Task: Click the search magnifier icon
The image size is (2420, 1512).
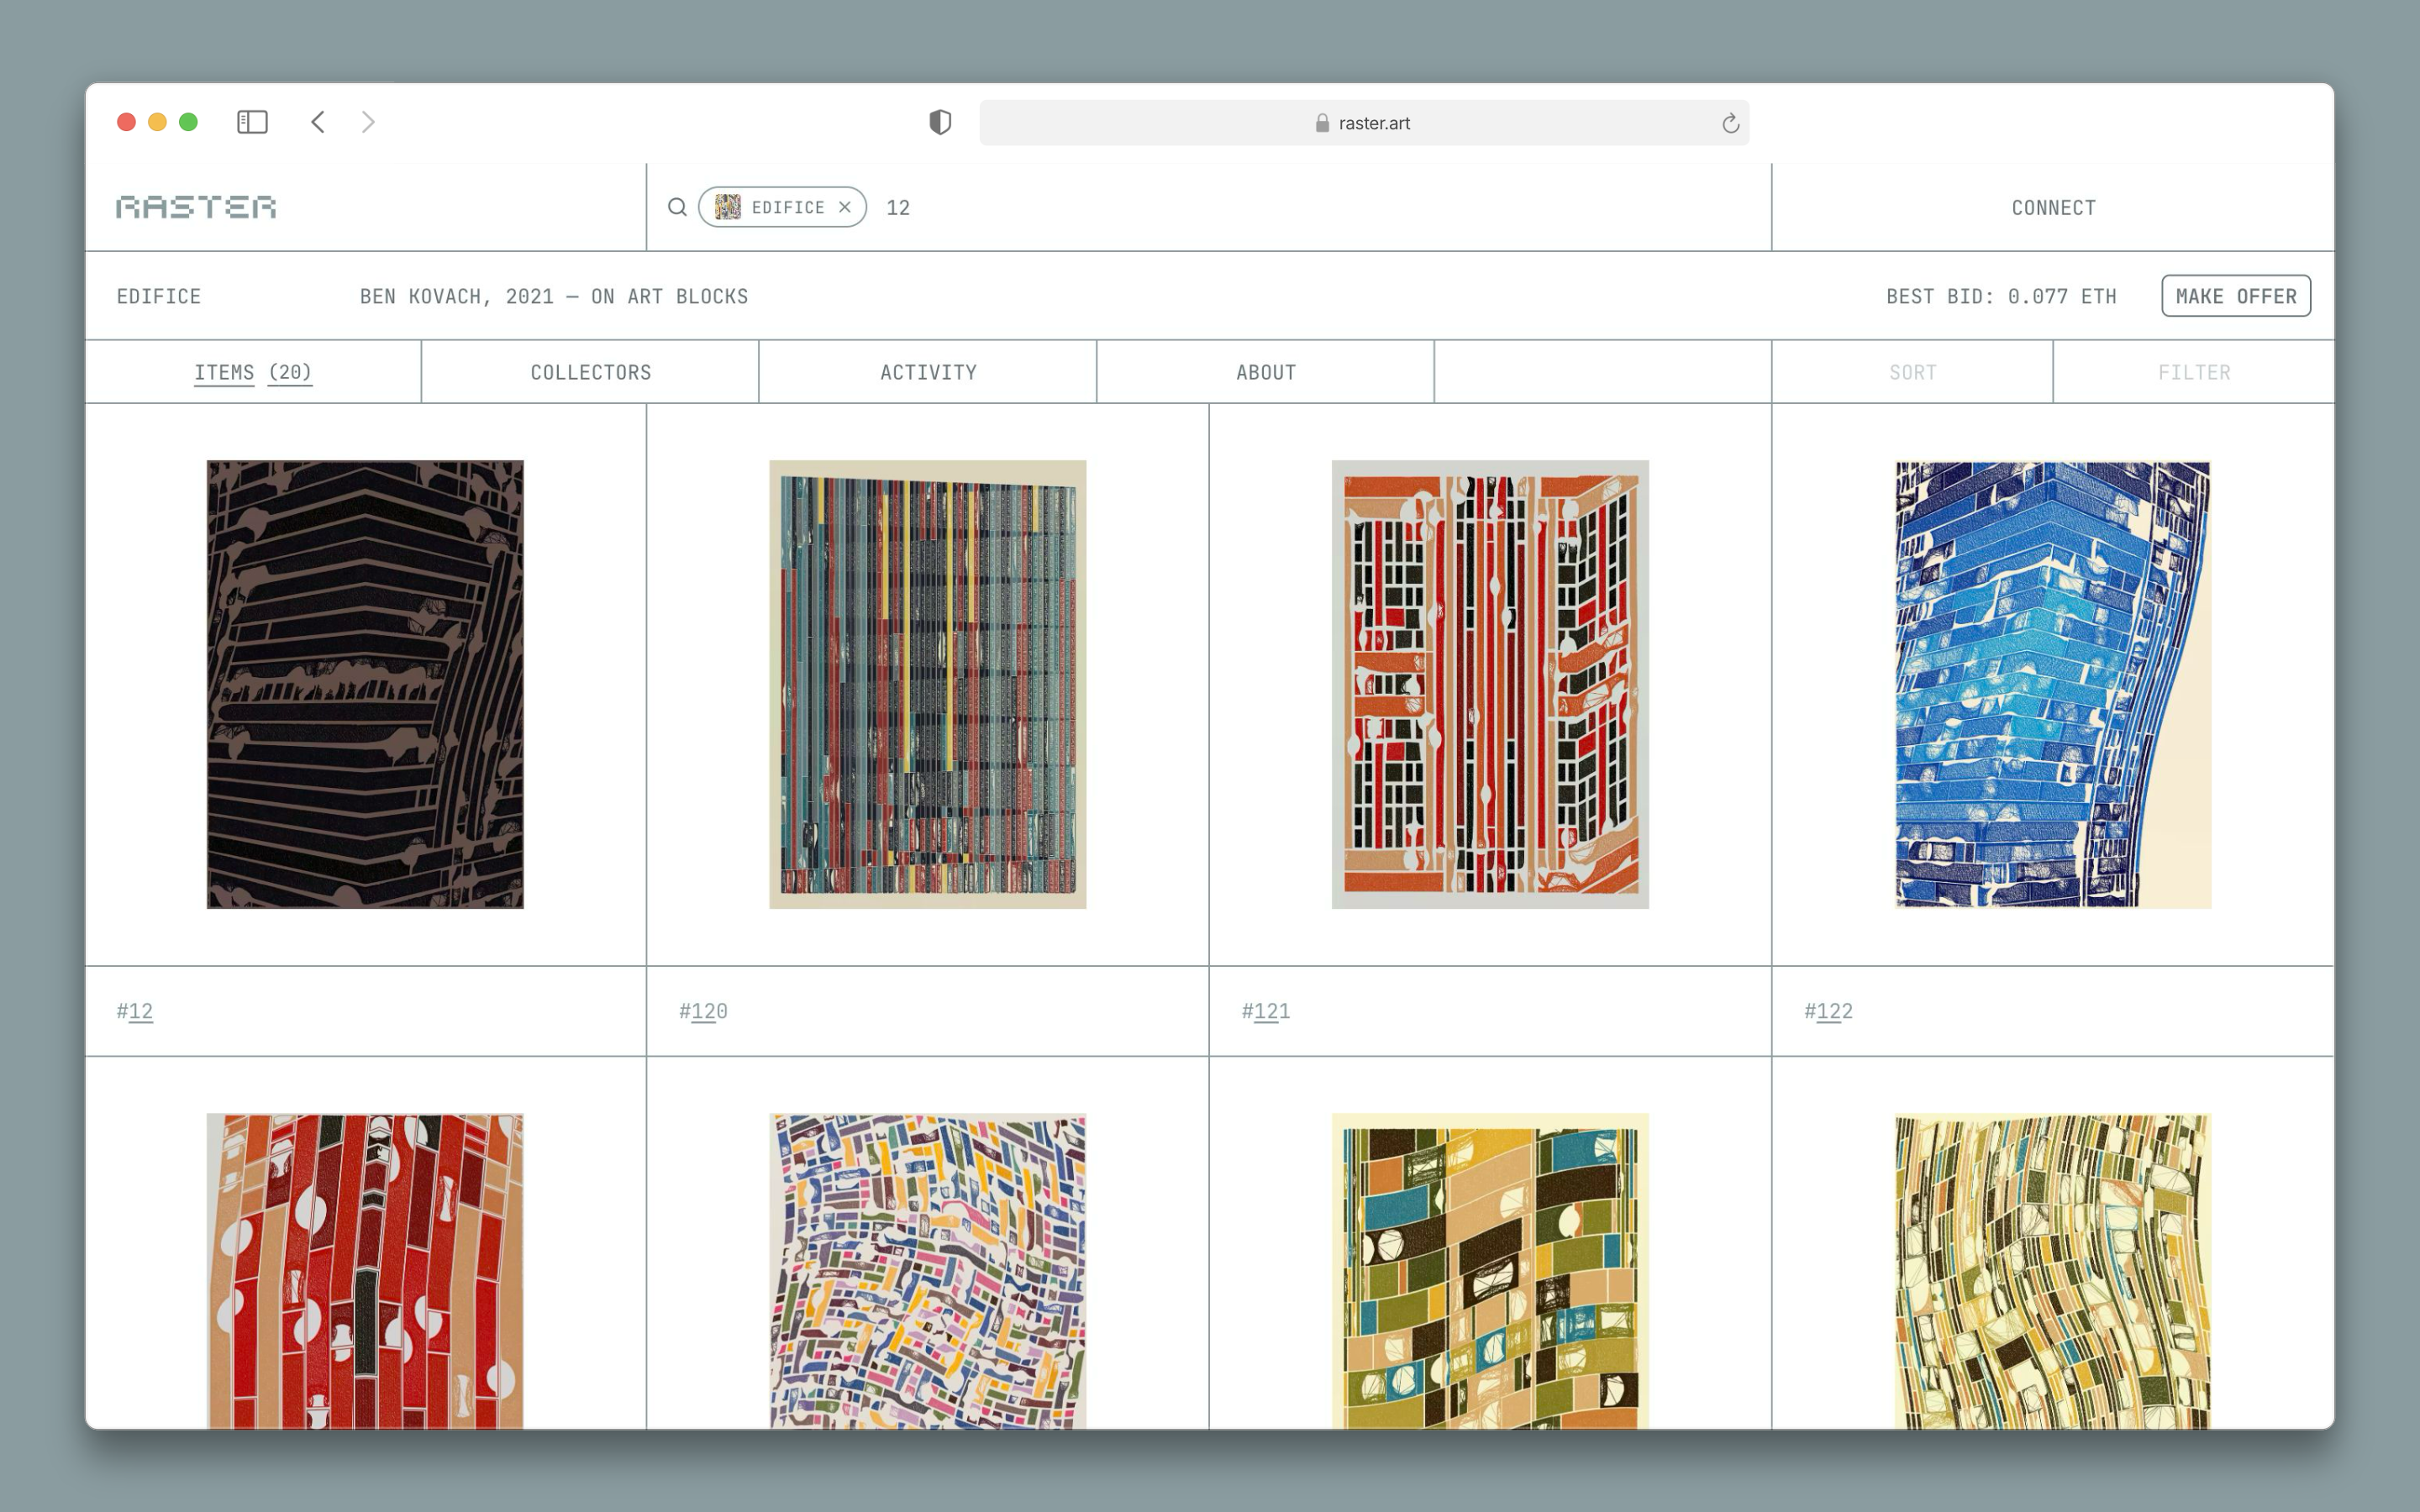Action: (x=677, y=207)
